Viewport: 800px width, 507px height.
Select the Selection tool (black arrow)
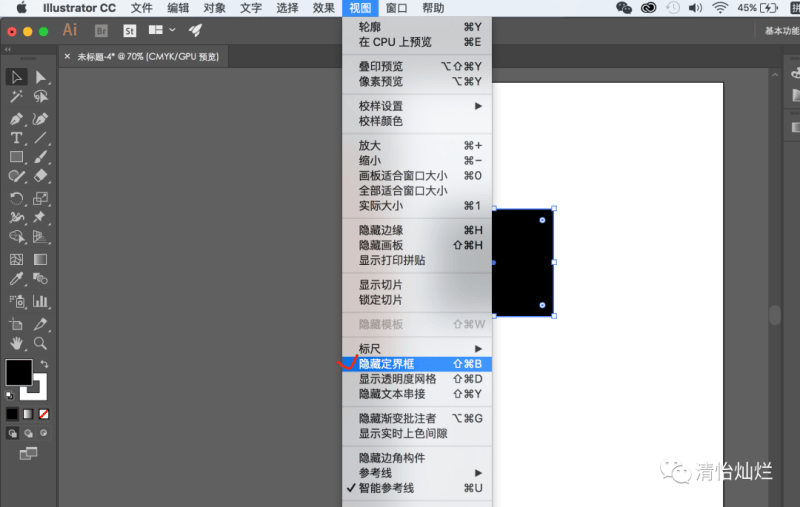[x=16, y=77]
